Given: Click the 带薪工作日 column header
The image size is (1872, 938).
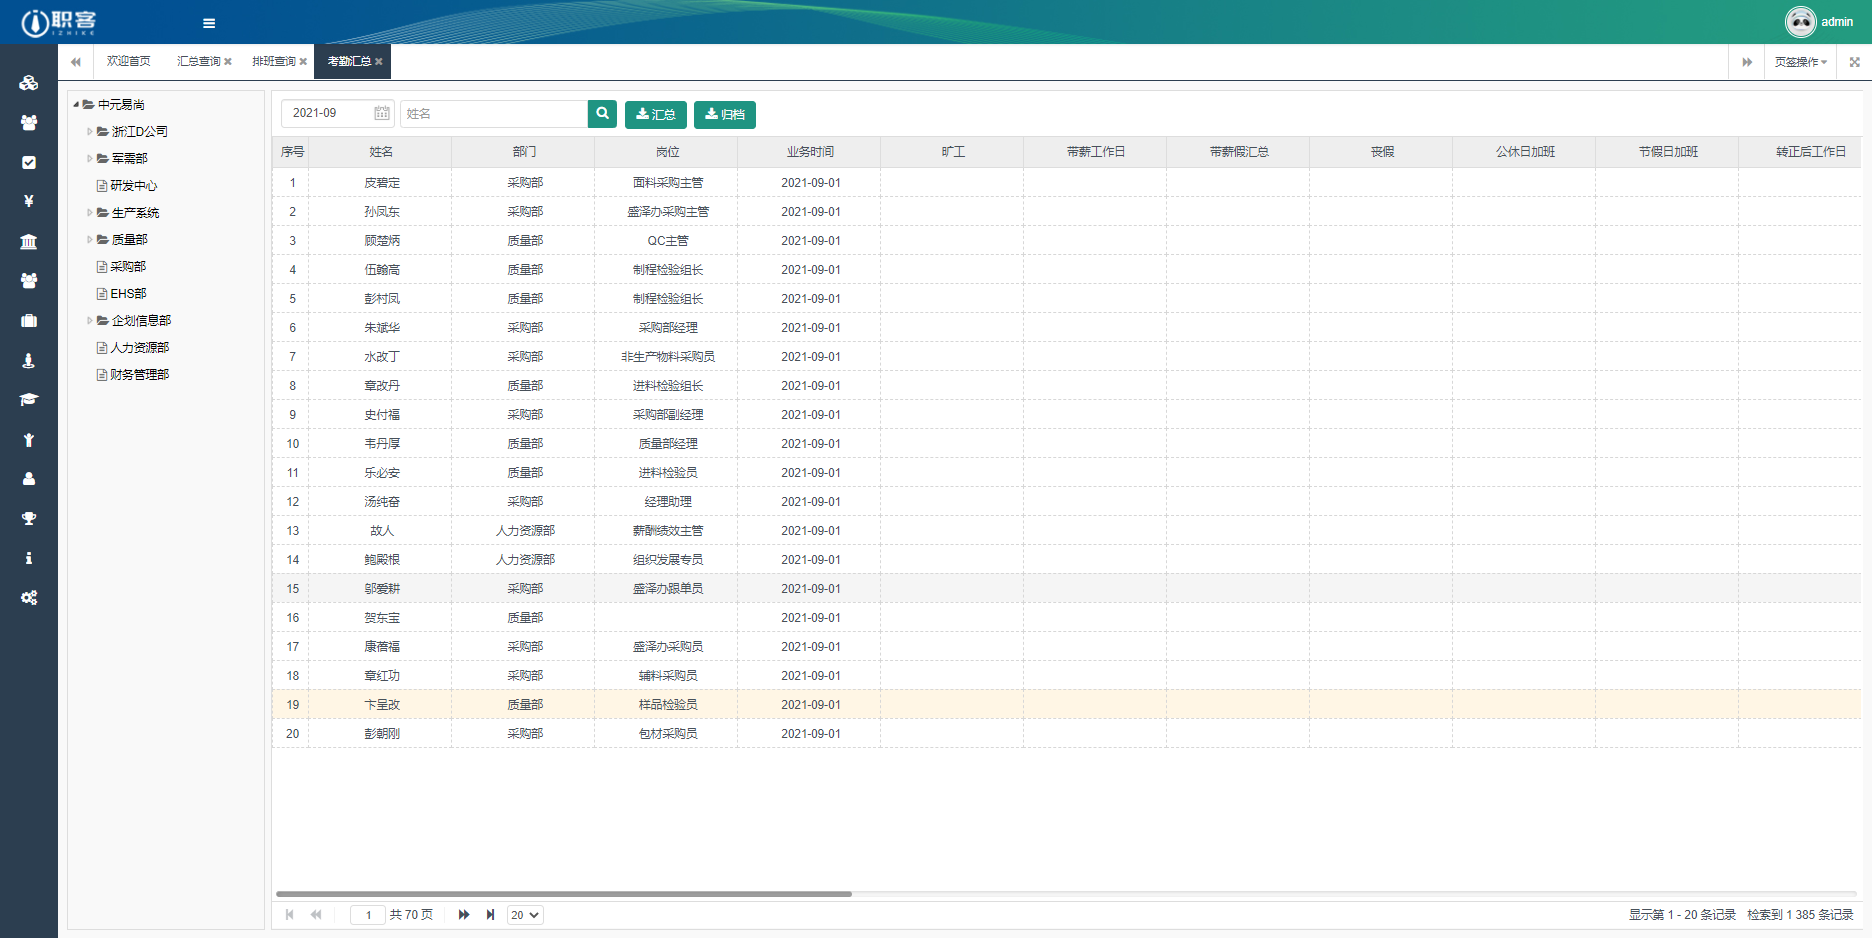Looking at the screenshot, I should tap(1096, 152).
